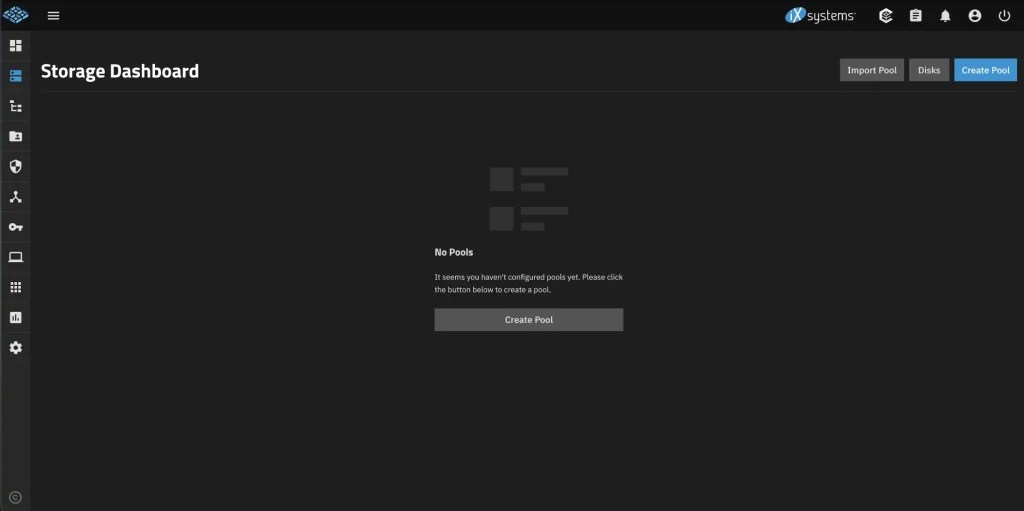Open the Network sidebar icon
Screen dimensions: 1024x511
(x=16, y=197)
